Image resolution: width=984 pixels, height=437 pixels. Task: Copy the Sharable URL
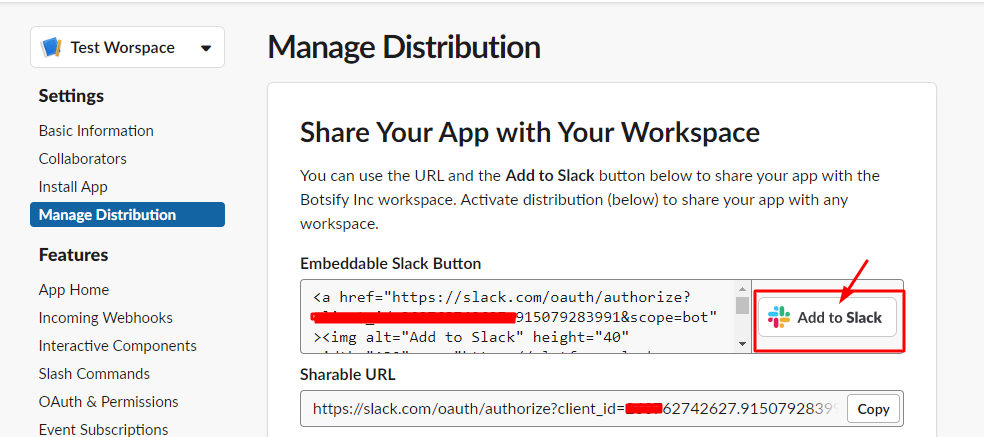[x=872, y=409]
